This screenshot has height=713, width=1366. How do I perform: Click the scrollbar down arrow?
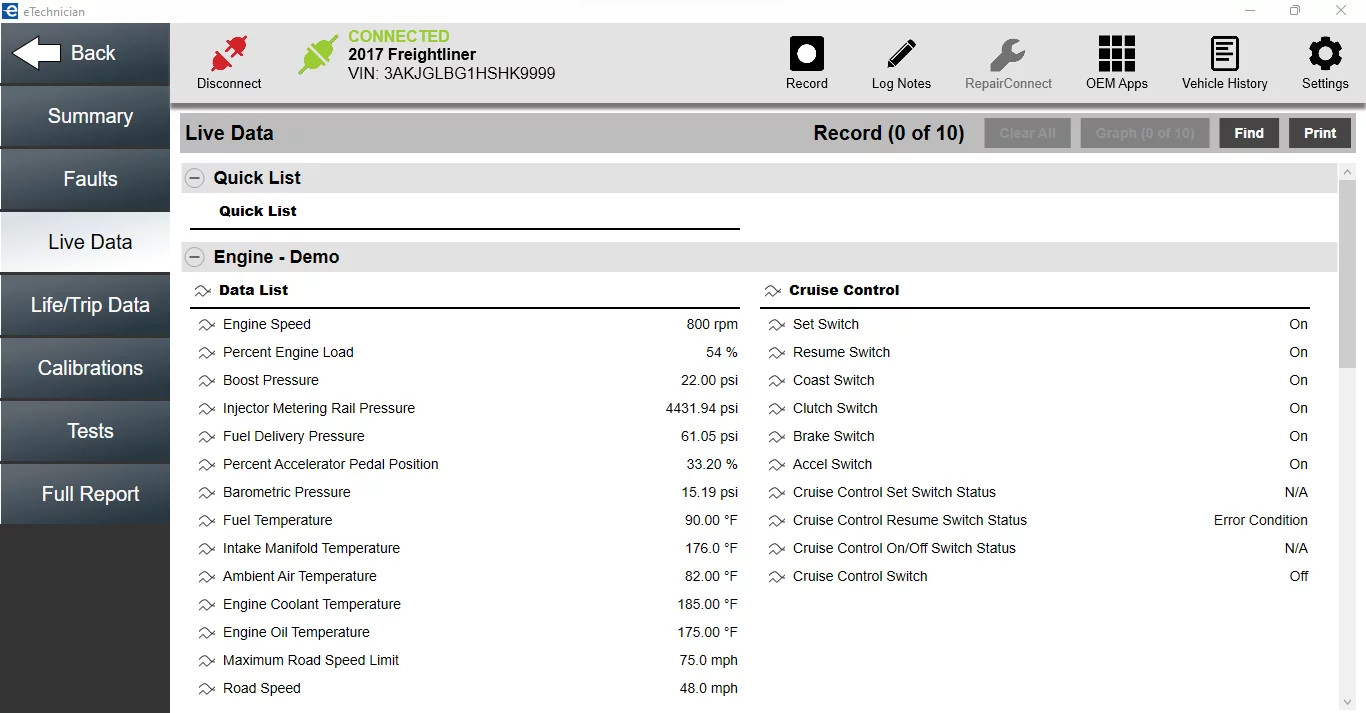click(1347, 702)
